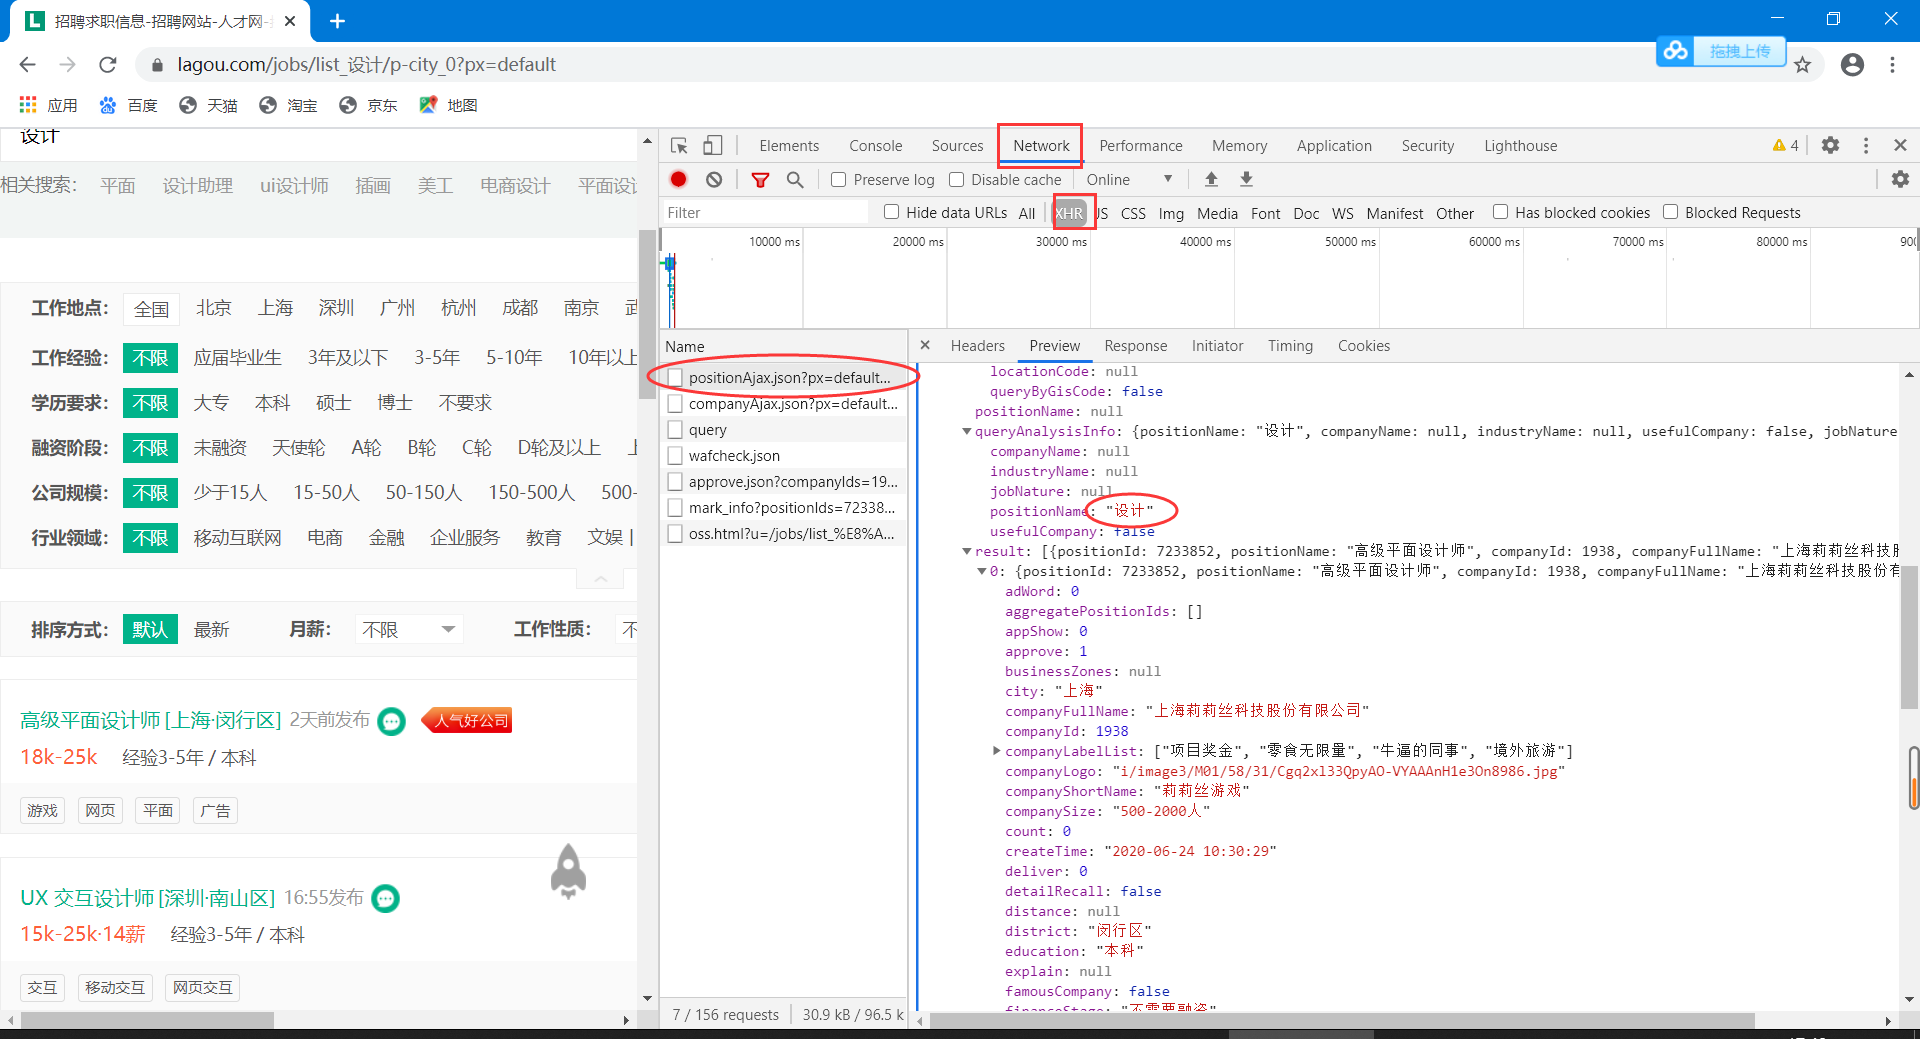Screen dimensions: 1920x1039
Task: Open Network panel settings gear
Action: pos(1900,179)
